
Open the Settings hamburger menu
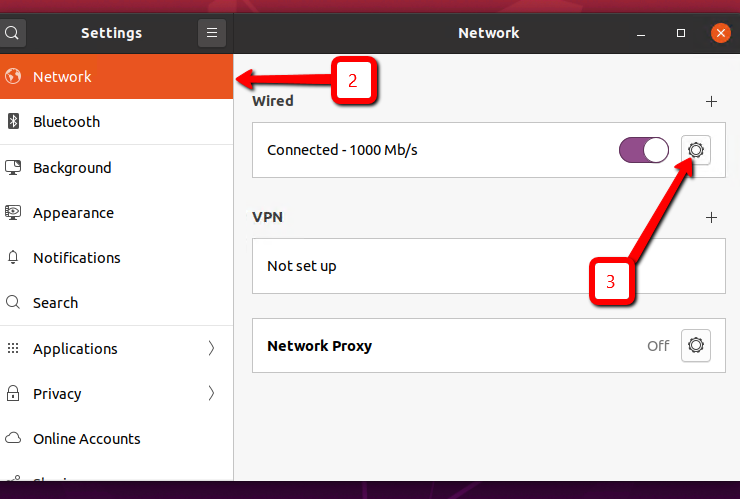212,33
